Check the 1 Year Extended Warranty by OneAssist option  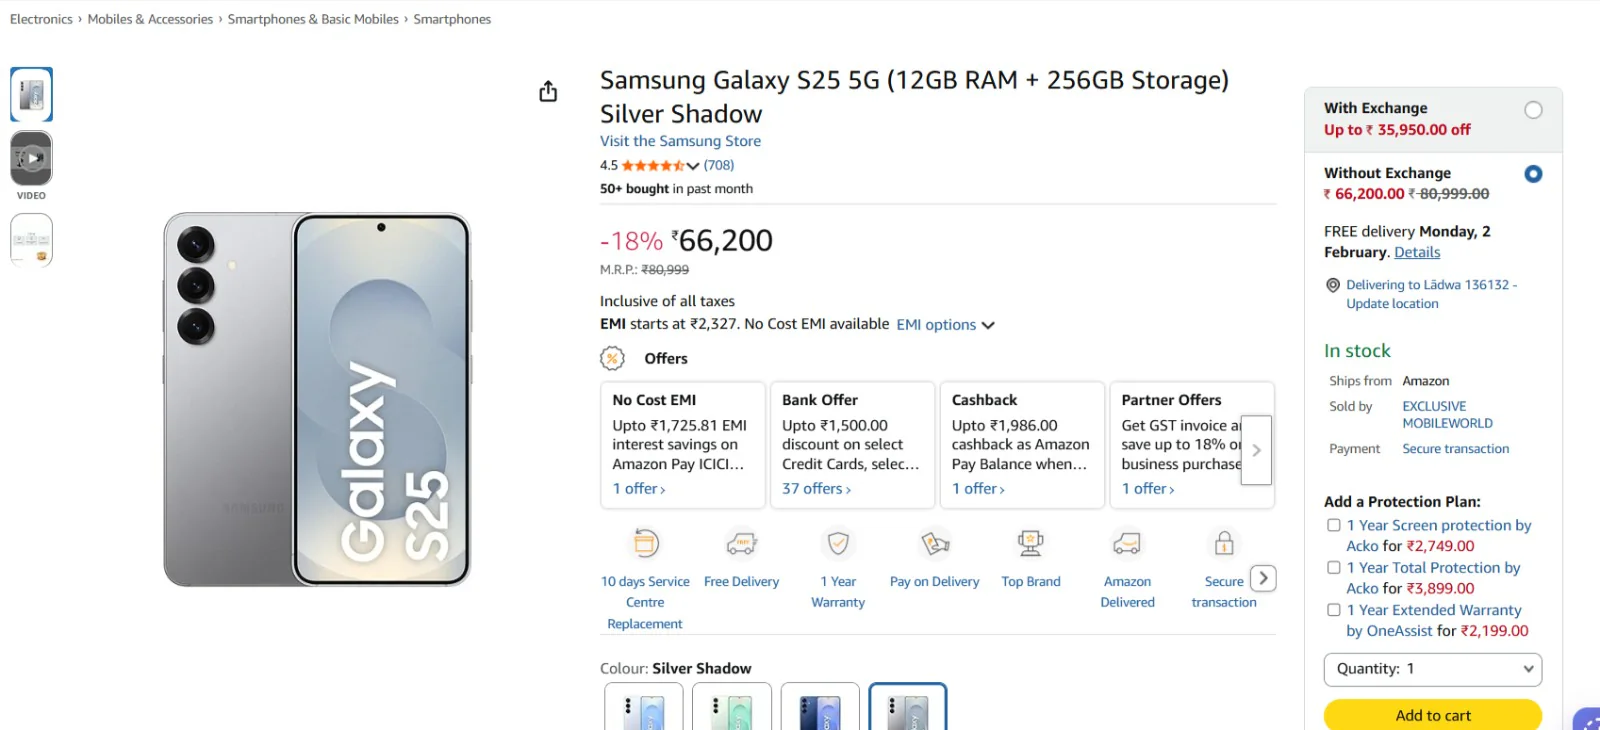click(x=1333, y=609)
